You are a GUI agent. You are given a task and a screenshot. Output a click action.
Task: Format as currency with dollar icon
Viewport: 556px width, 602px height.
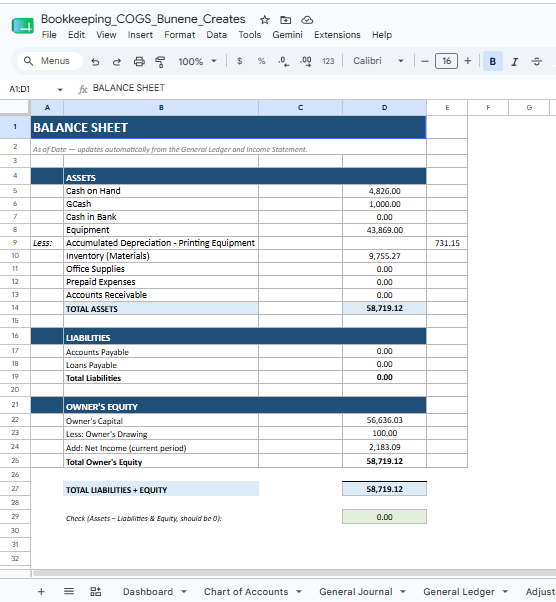tap(240, 61)
